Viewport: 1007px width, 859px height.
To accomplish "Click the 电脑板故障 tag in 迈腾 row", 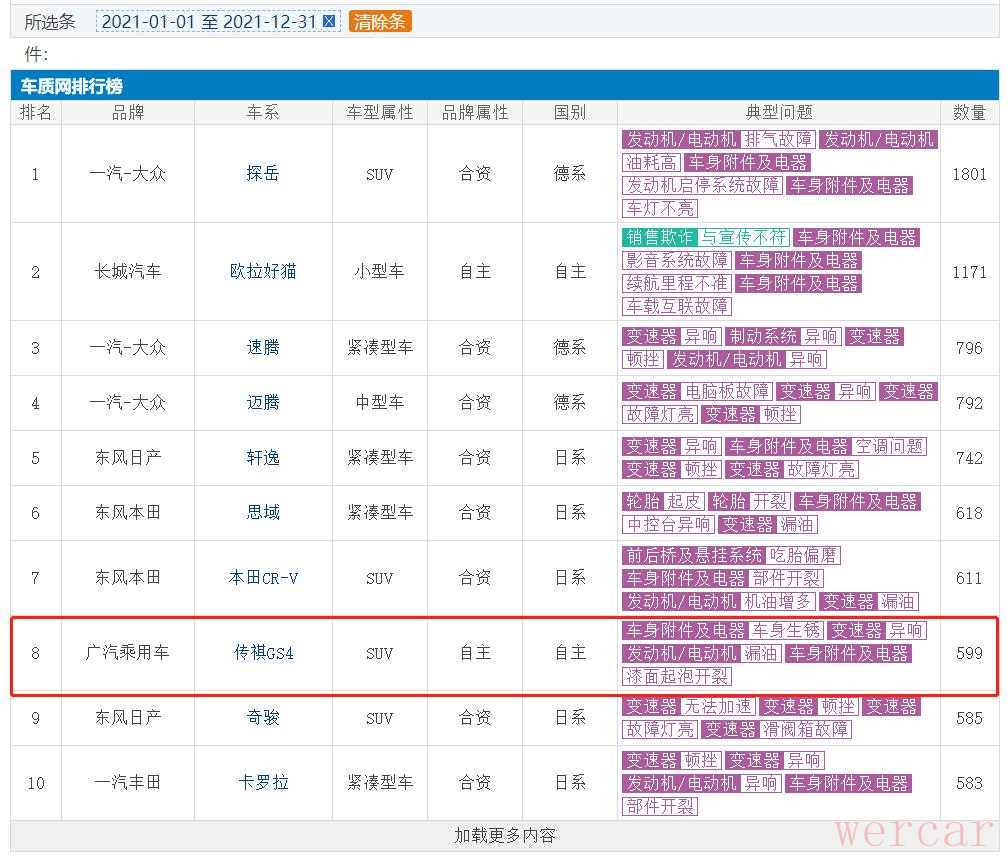I will pos(726,392).
